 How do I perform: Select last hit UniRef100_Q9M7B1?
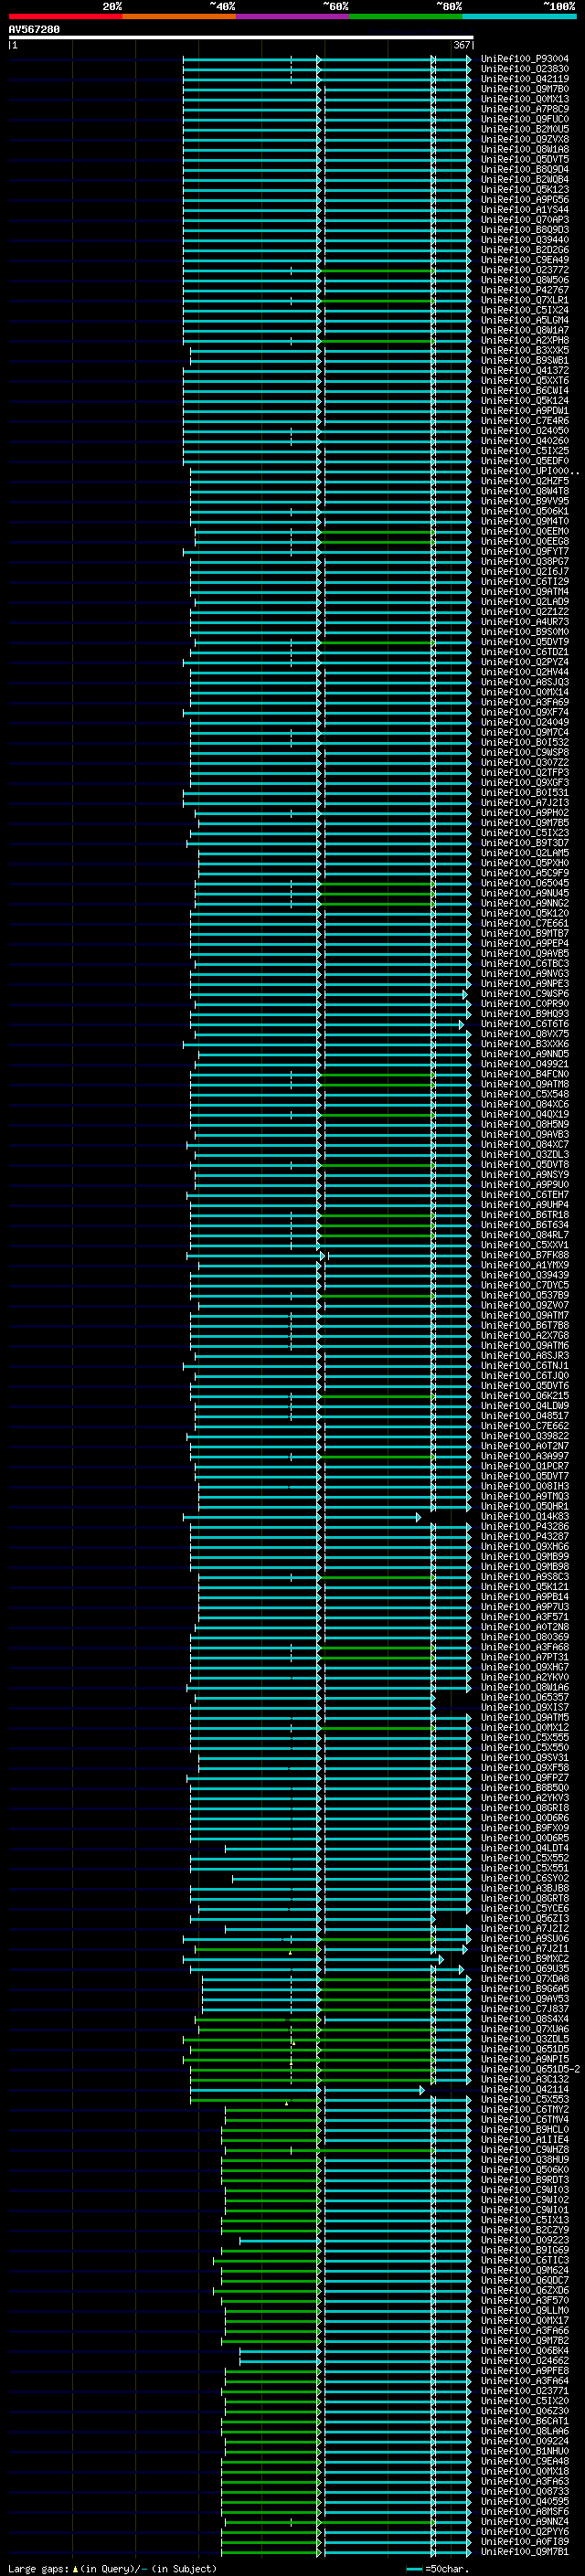tap(525, 2552)
